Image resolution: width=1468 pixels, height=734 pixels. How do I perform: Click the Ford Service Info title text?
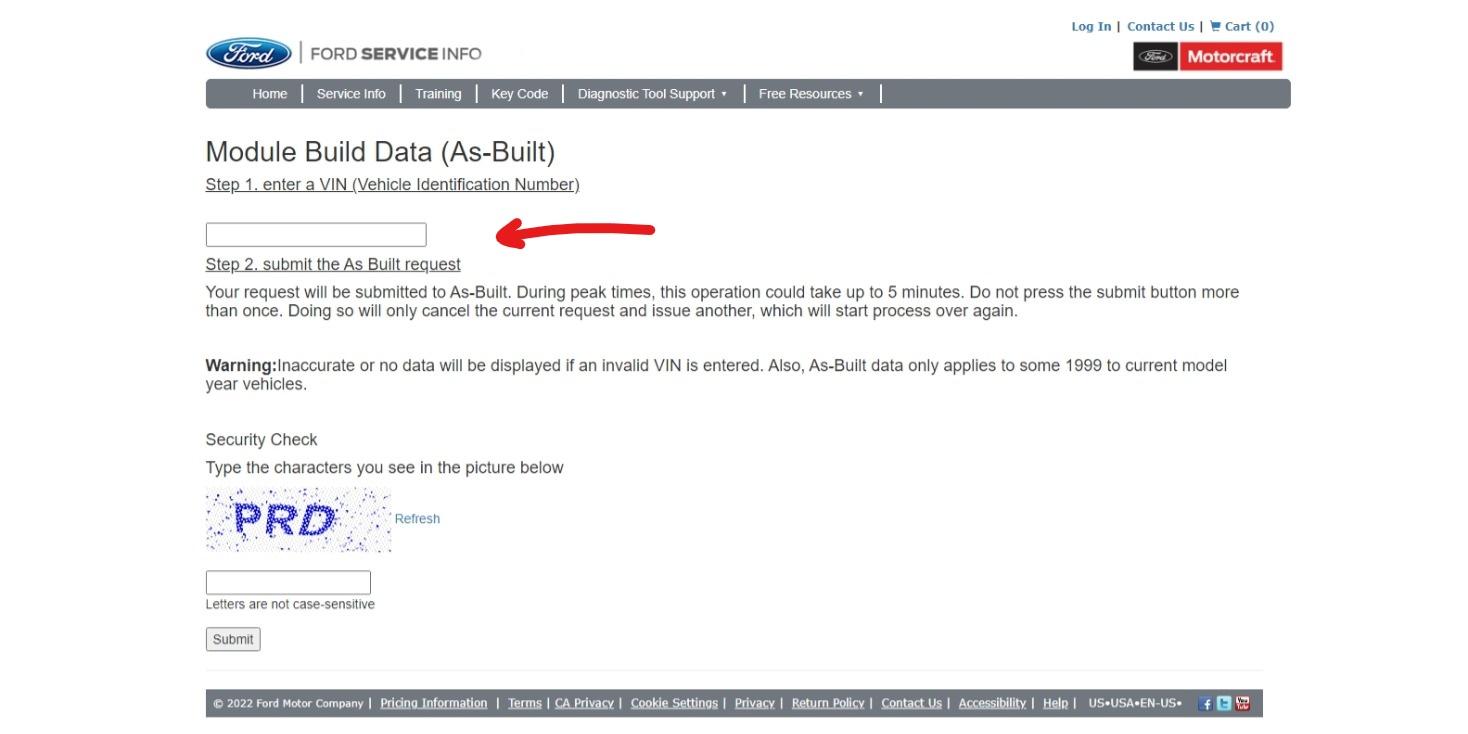pyautogui.click(x=396, y=54)
